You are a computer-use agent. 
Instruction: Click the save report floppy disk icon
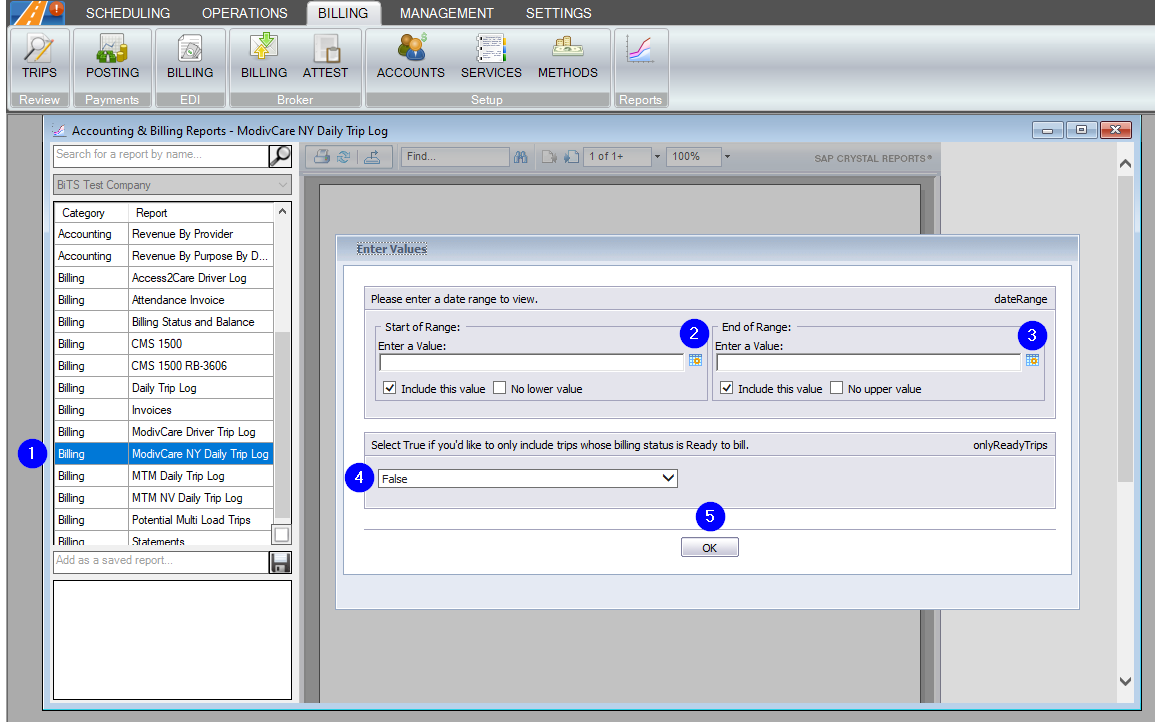(280, 562)
